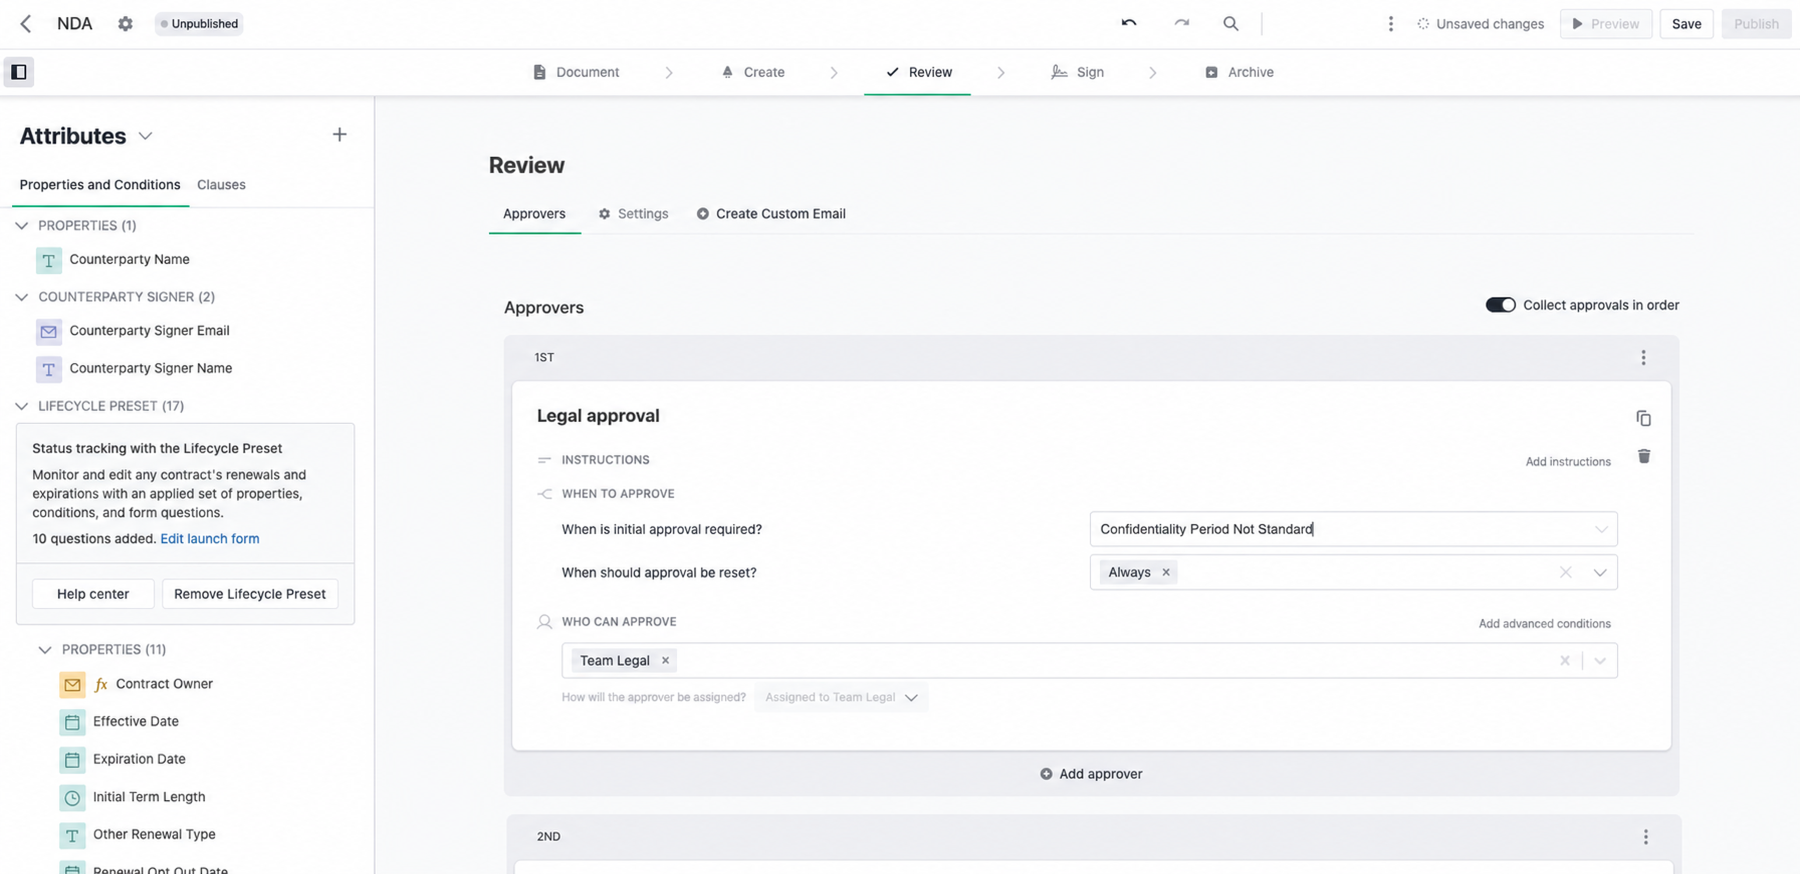Open top bar more options menu
The height and width of the screenshot is (874, 1800).
pyautogui.click(x=1391, y=24)
